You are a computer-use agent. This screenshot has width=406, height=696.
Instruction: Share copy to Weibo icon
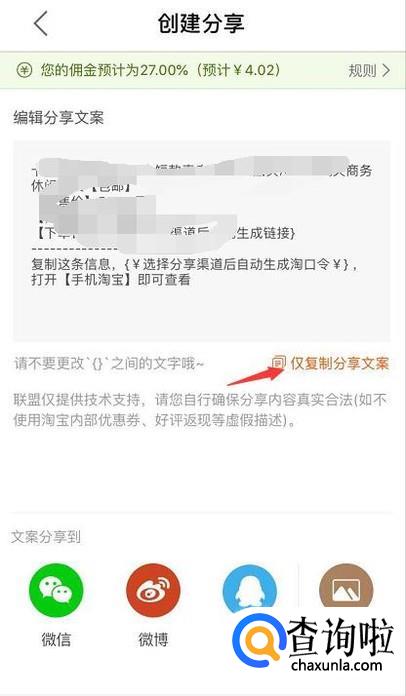[153, 591]
